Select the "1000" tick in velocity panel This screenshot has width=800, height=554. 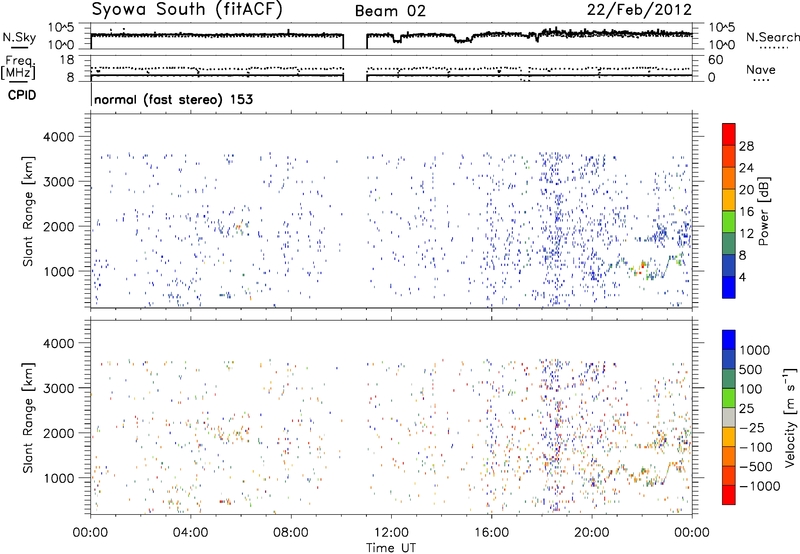tap(58, 478)
